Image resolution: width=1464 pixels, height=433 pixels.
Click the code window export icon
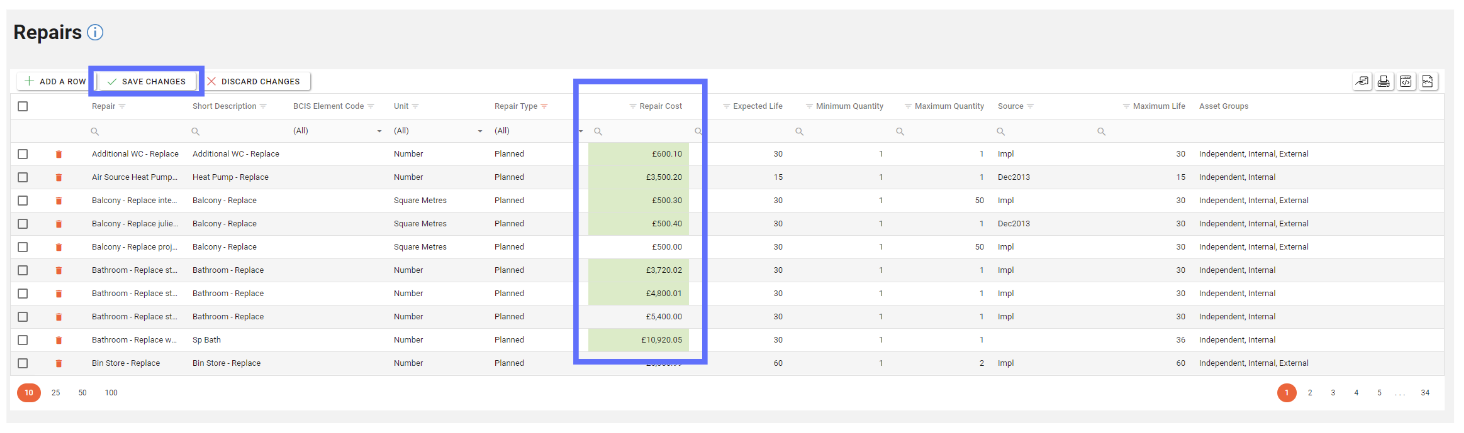[x=1406, y=82]
